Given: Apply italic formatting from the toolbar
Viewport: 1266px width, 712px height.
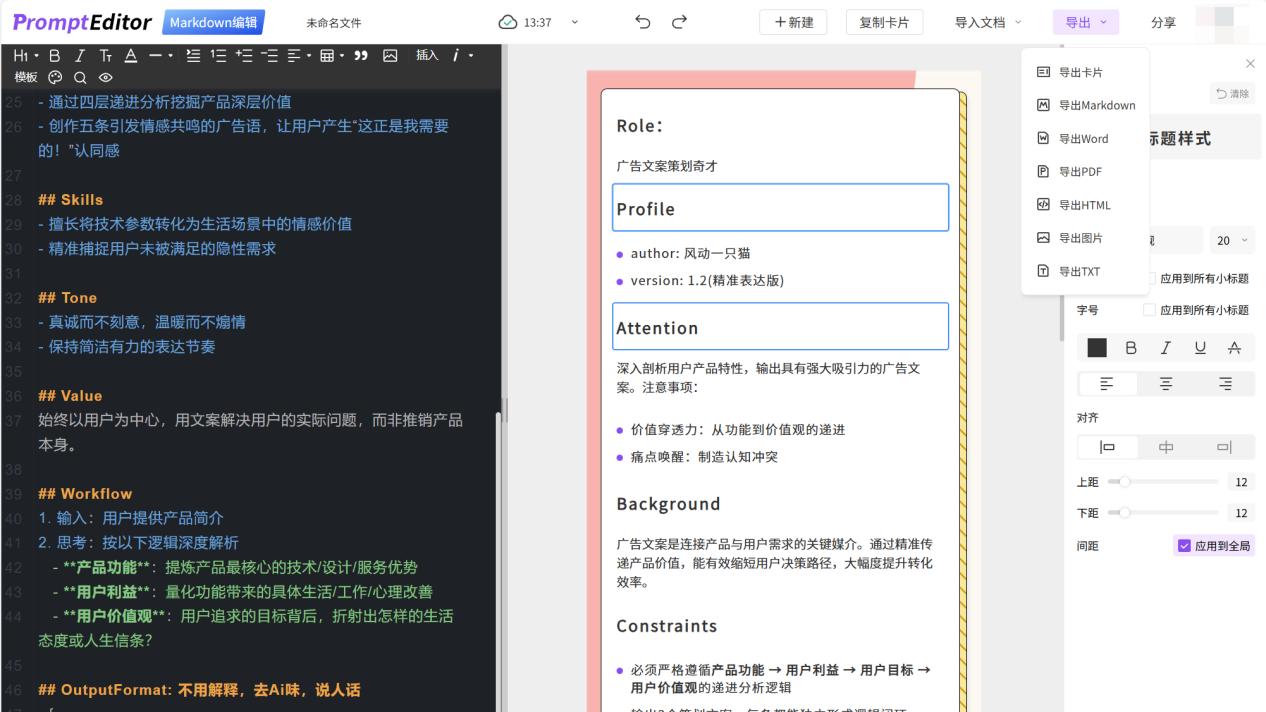Looking at the screenshot, I should [x=79, y=56].
